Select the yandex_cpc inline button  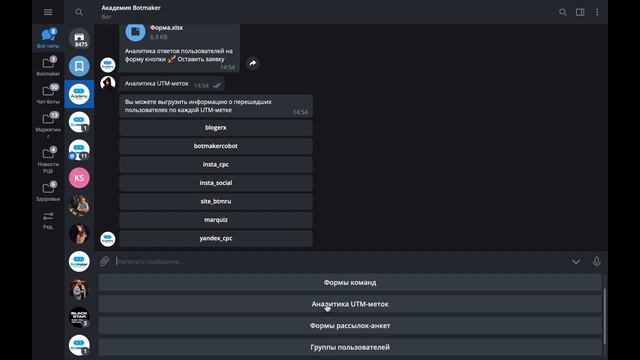coord(216,238)
